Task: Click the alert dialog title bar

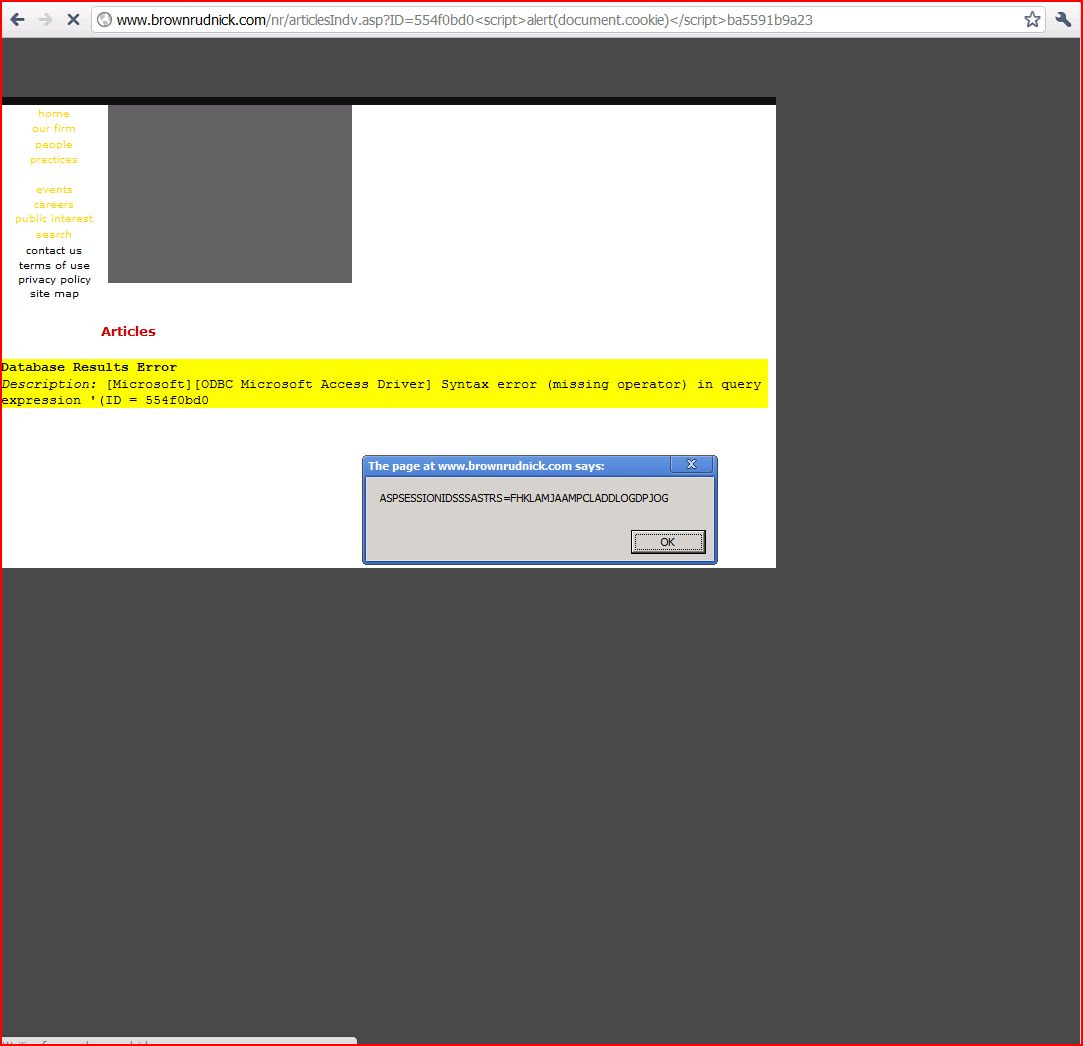Action: coord(518,466)
